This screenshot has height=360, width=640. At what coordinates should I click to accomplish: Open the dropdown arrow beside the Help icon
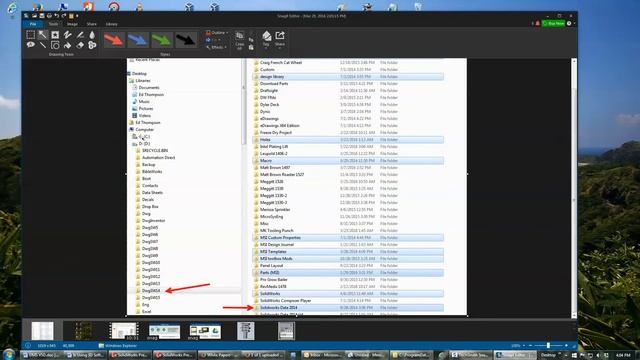[x=574, y=24]
